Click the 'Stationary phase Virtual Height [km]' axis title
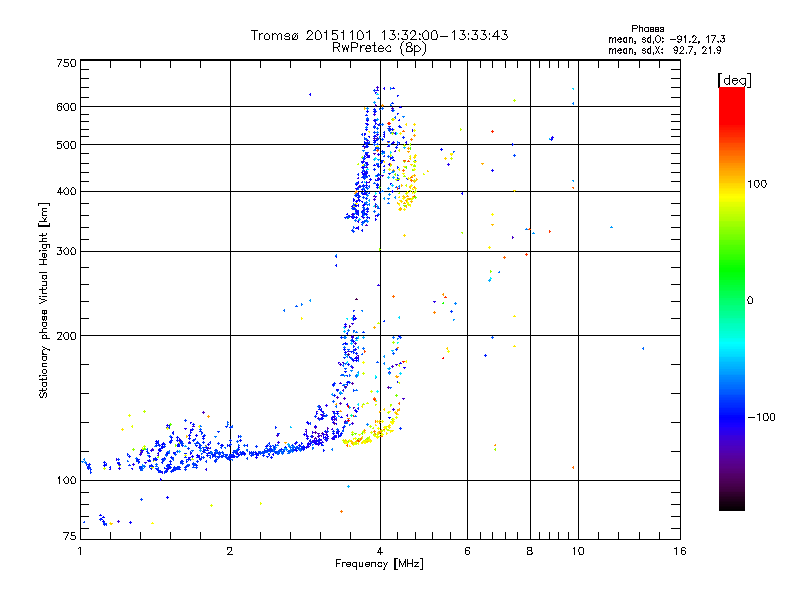Image resolution: width=800 pixels, height=600 pixels. tap(44, 300)
